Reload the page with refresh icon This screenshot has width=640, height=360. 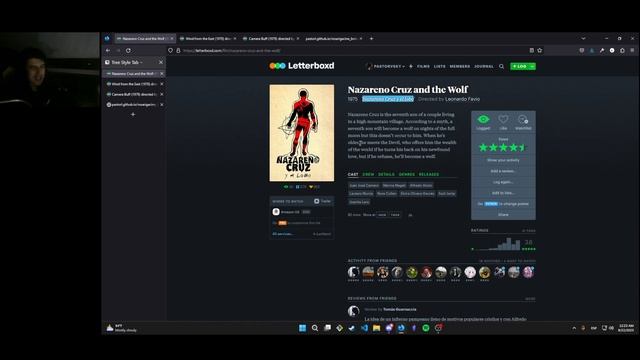pyautogui.click(x=128, y=50)
